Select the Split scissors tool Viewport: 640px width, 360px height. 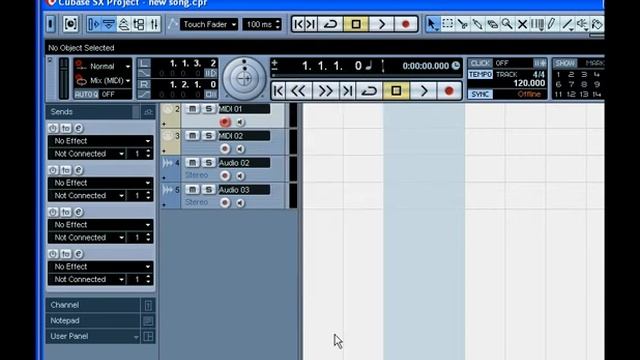[462, 24]
